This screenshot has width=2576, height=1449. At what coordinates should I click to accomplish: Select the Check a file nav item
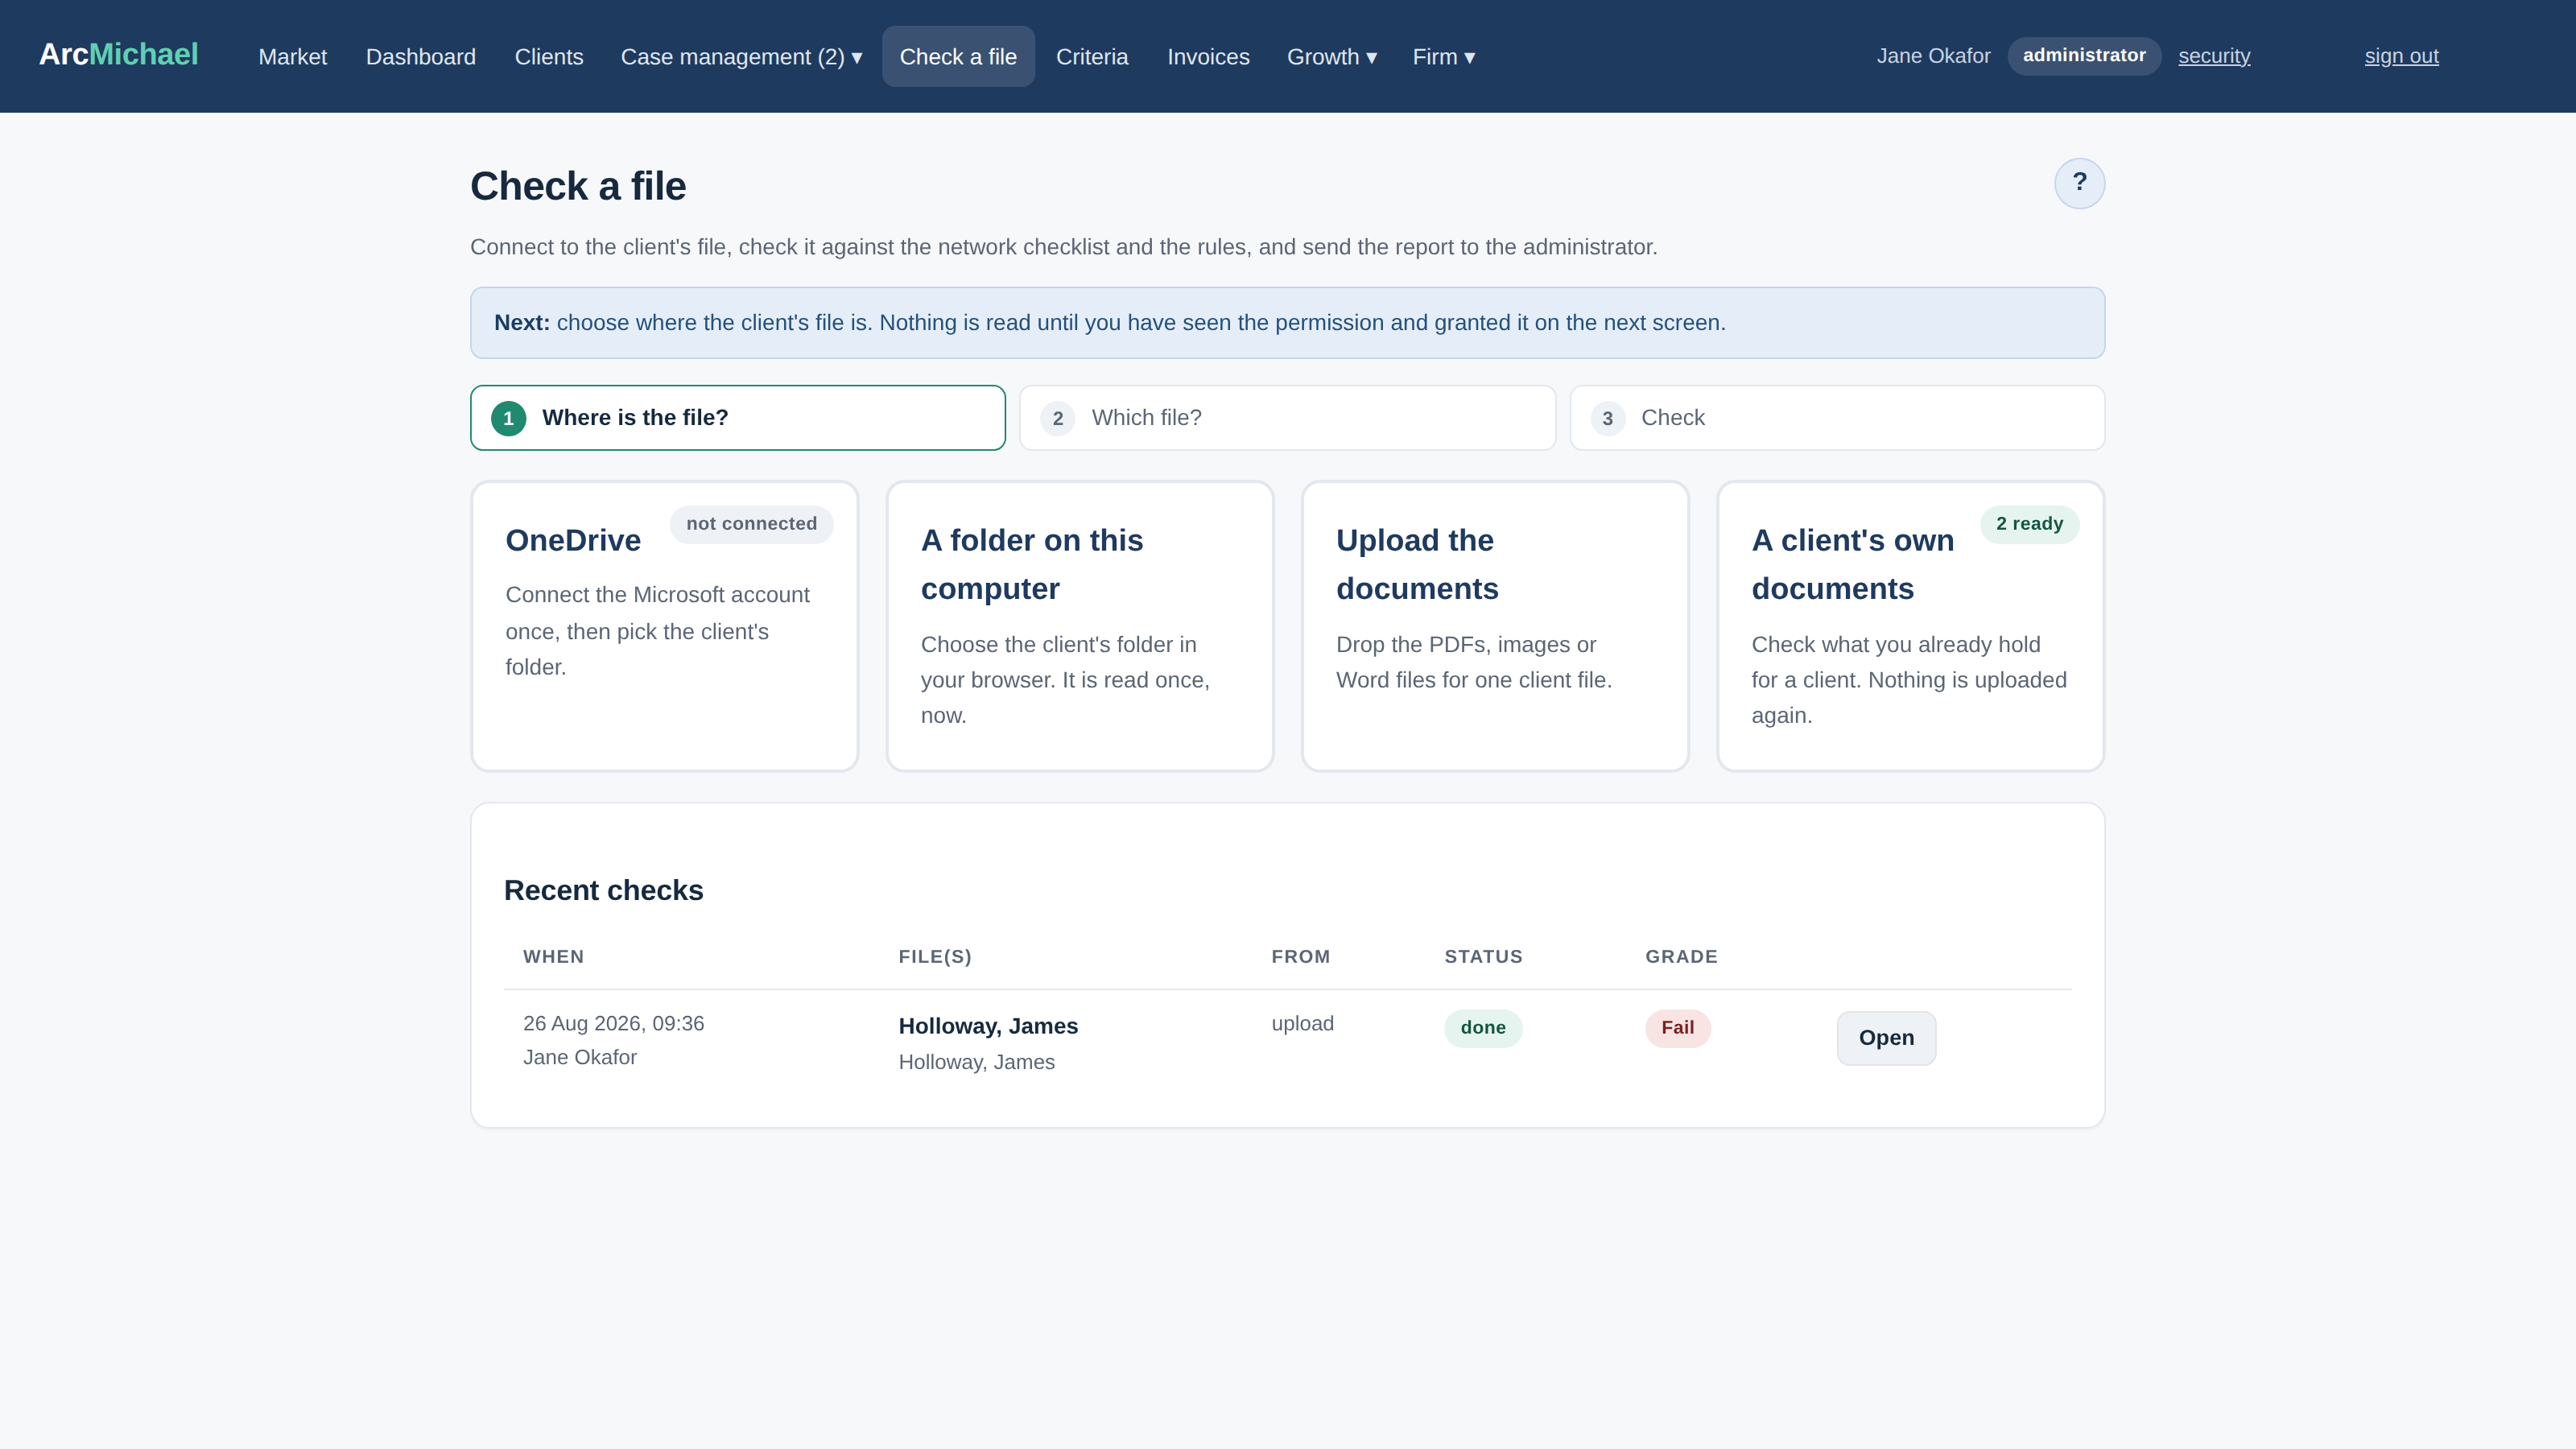tap(958, 57)
